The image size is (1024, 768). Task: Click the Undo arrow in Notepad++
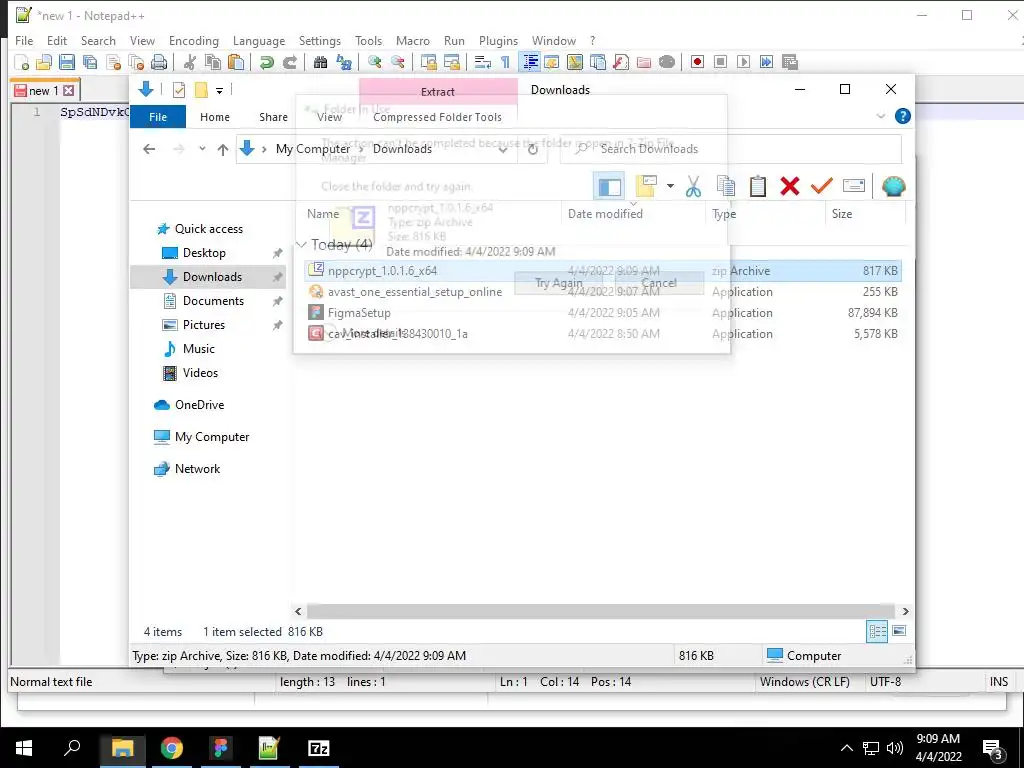point(266,62)
